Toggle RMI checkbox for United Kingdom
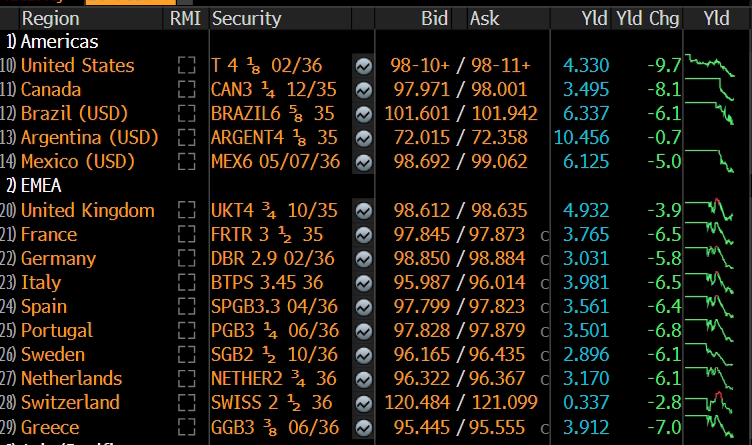This screenshot has width=752, height=445. click(186, 210)
